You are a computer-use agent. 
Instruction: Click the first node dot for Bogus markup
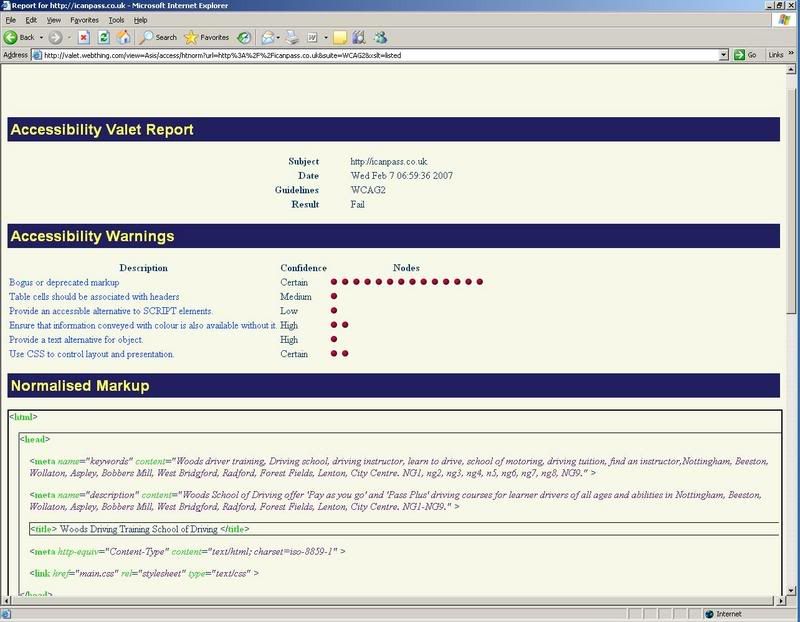coord(334,282)
